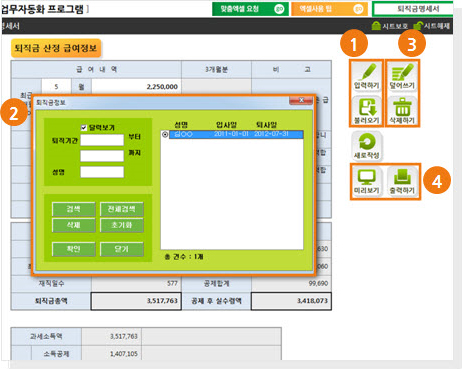Image resolution: width=462 pixels, height=369 pixels.
Task: Click the 초기화 reset button
Action: (x=122, y=225)
